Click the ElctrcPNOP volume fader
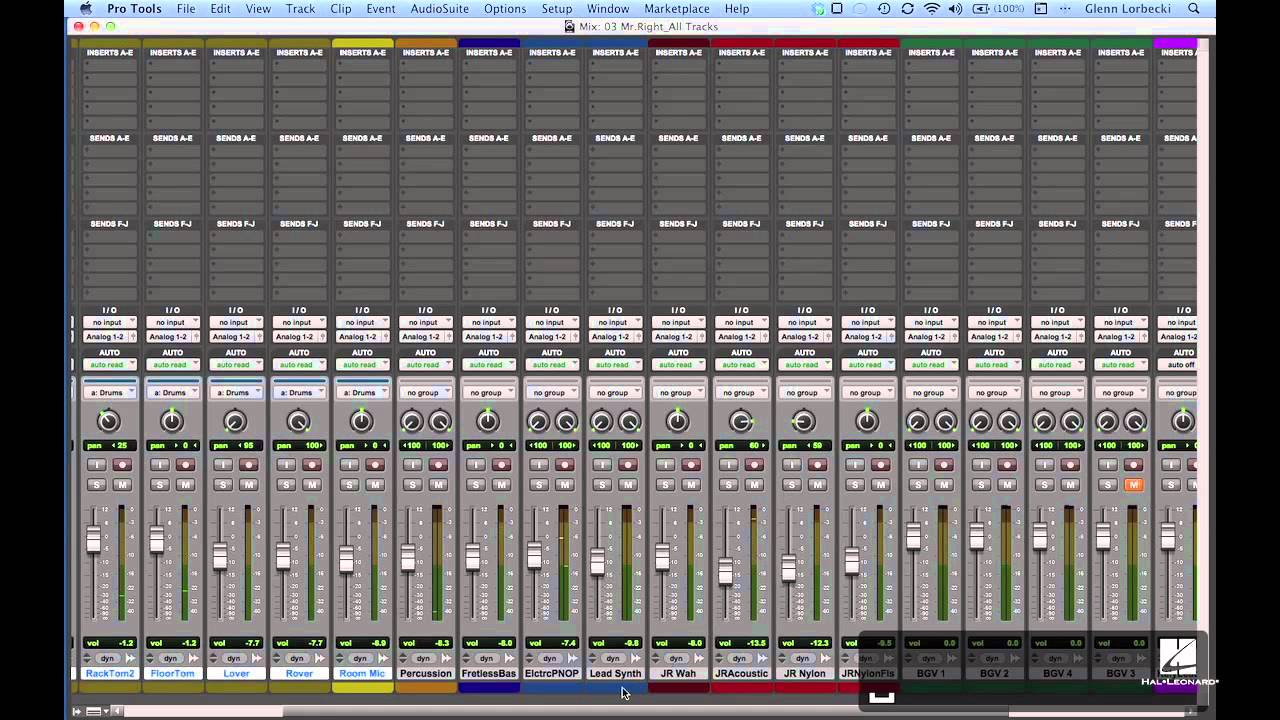The image size is (1280, 720). 535,555
